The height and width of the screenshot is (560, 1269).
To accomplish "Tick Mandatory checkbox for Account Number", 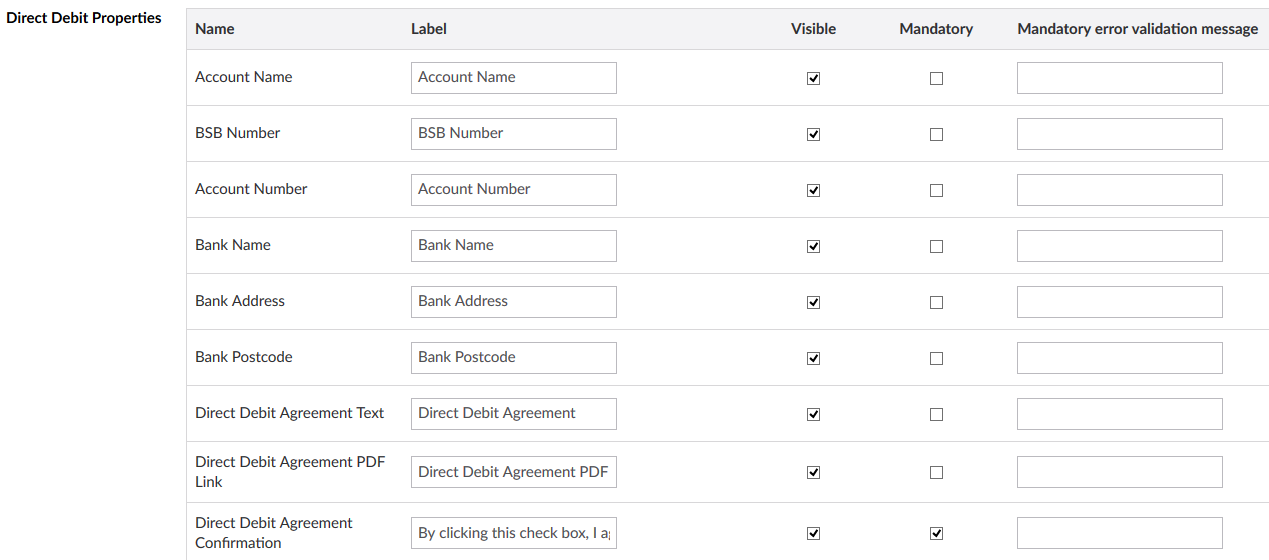I will (936, 190).
